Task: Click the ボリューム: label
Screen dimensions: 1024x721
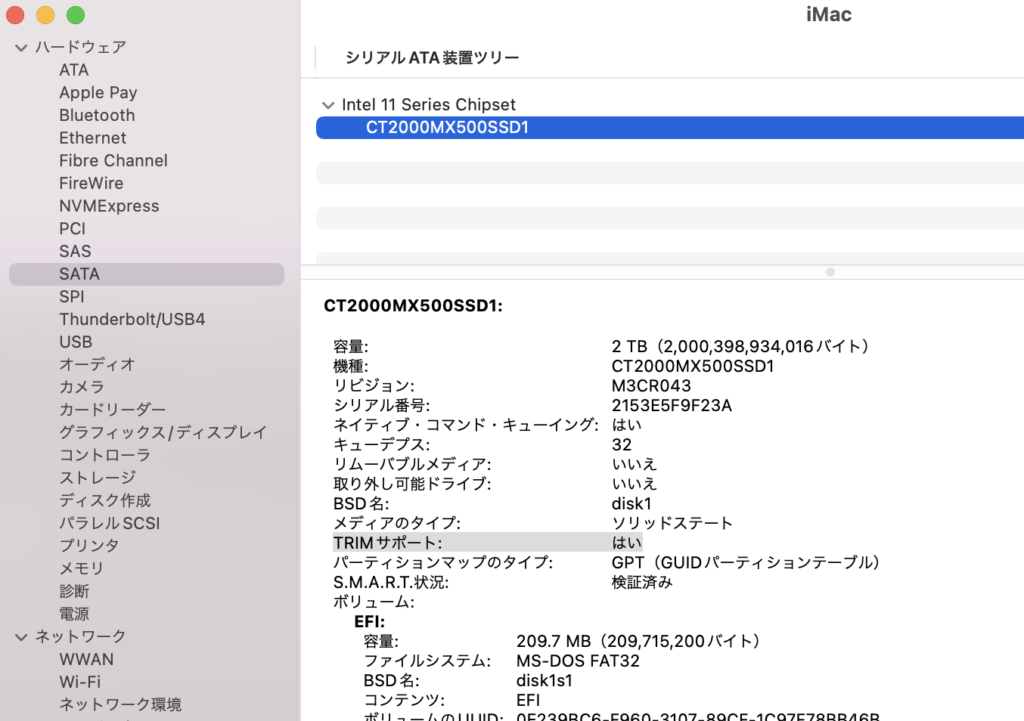Action: click(374, 601)
